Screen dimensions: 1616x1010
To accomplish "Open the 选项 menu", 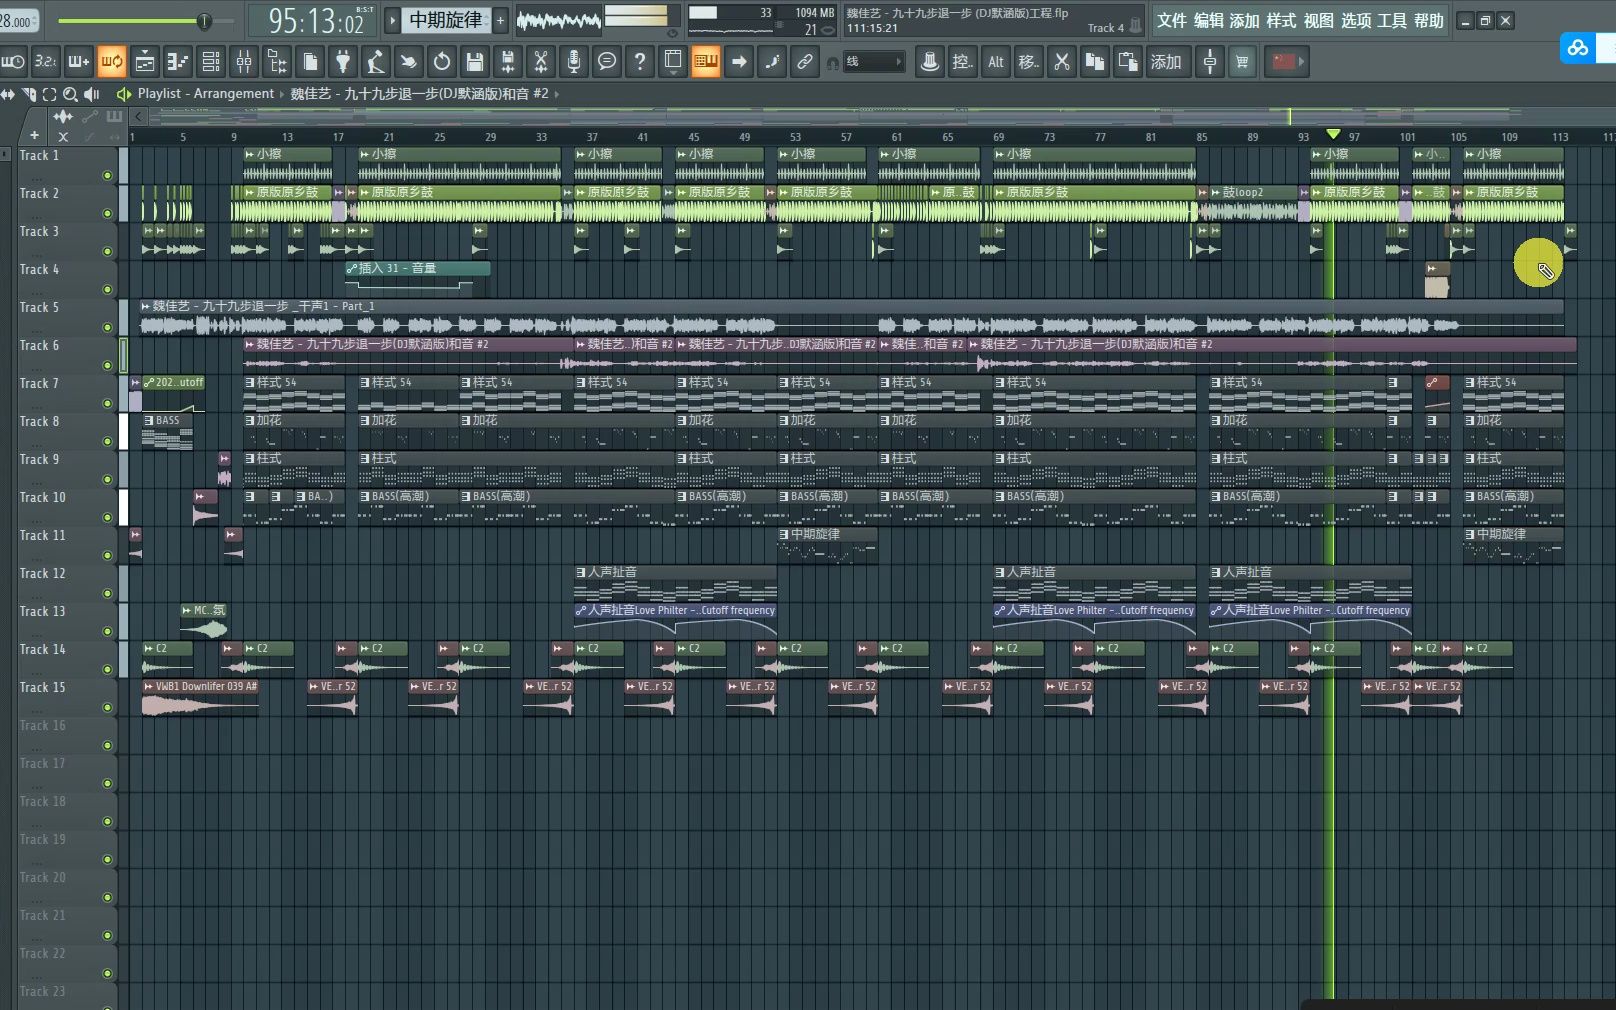I will [x=1355, y=20].
